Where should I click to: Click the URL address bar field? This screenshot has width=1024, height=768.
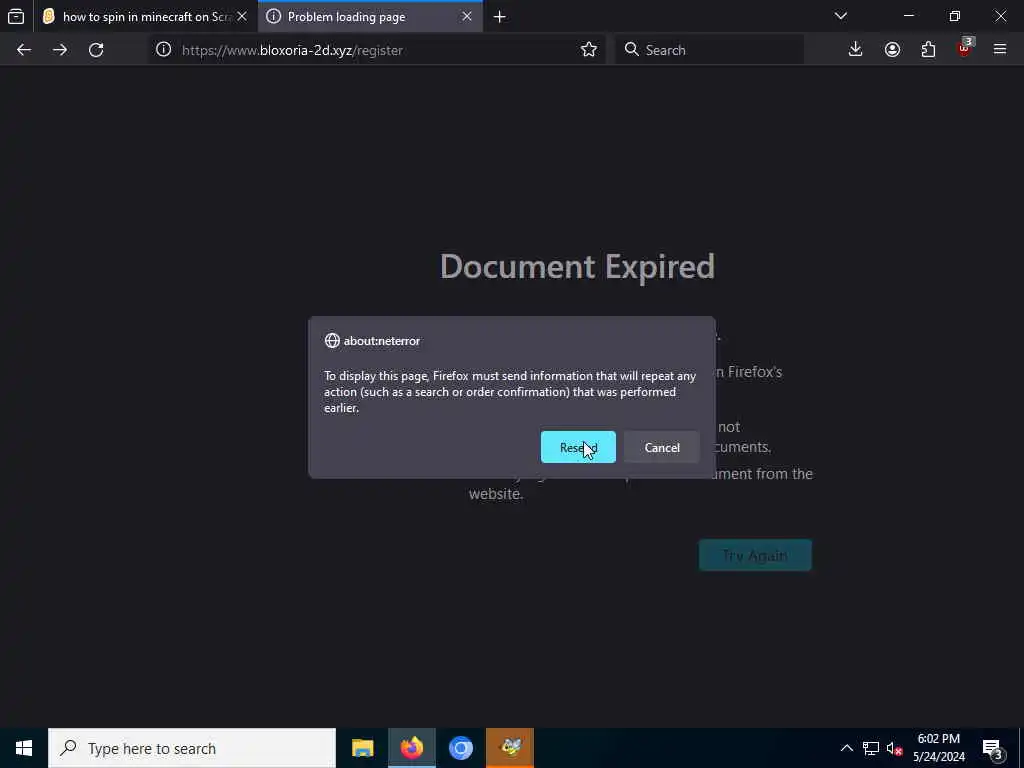(x=376, y=50)
